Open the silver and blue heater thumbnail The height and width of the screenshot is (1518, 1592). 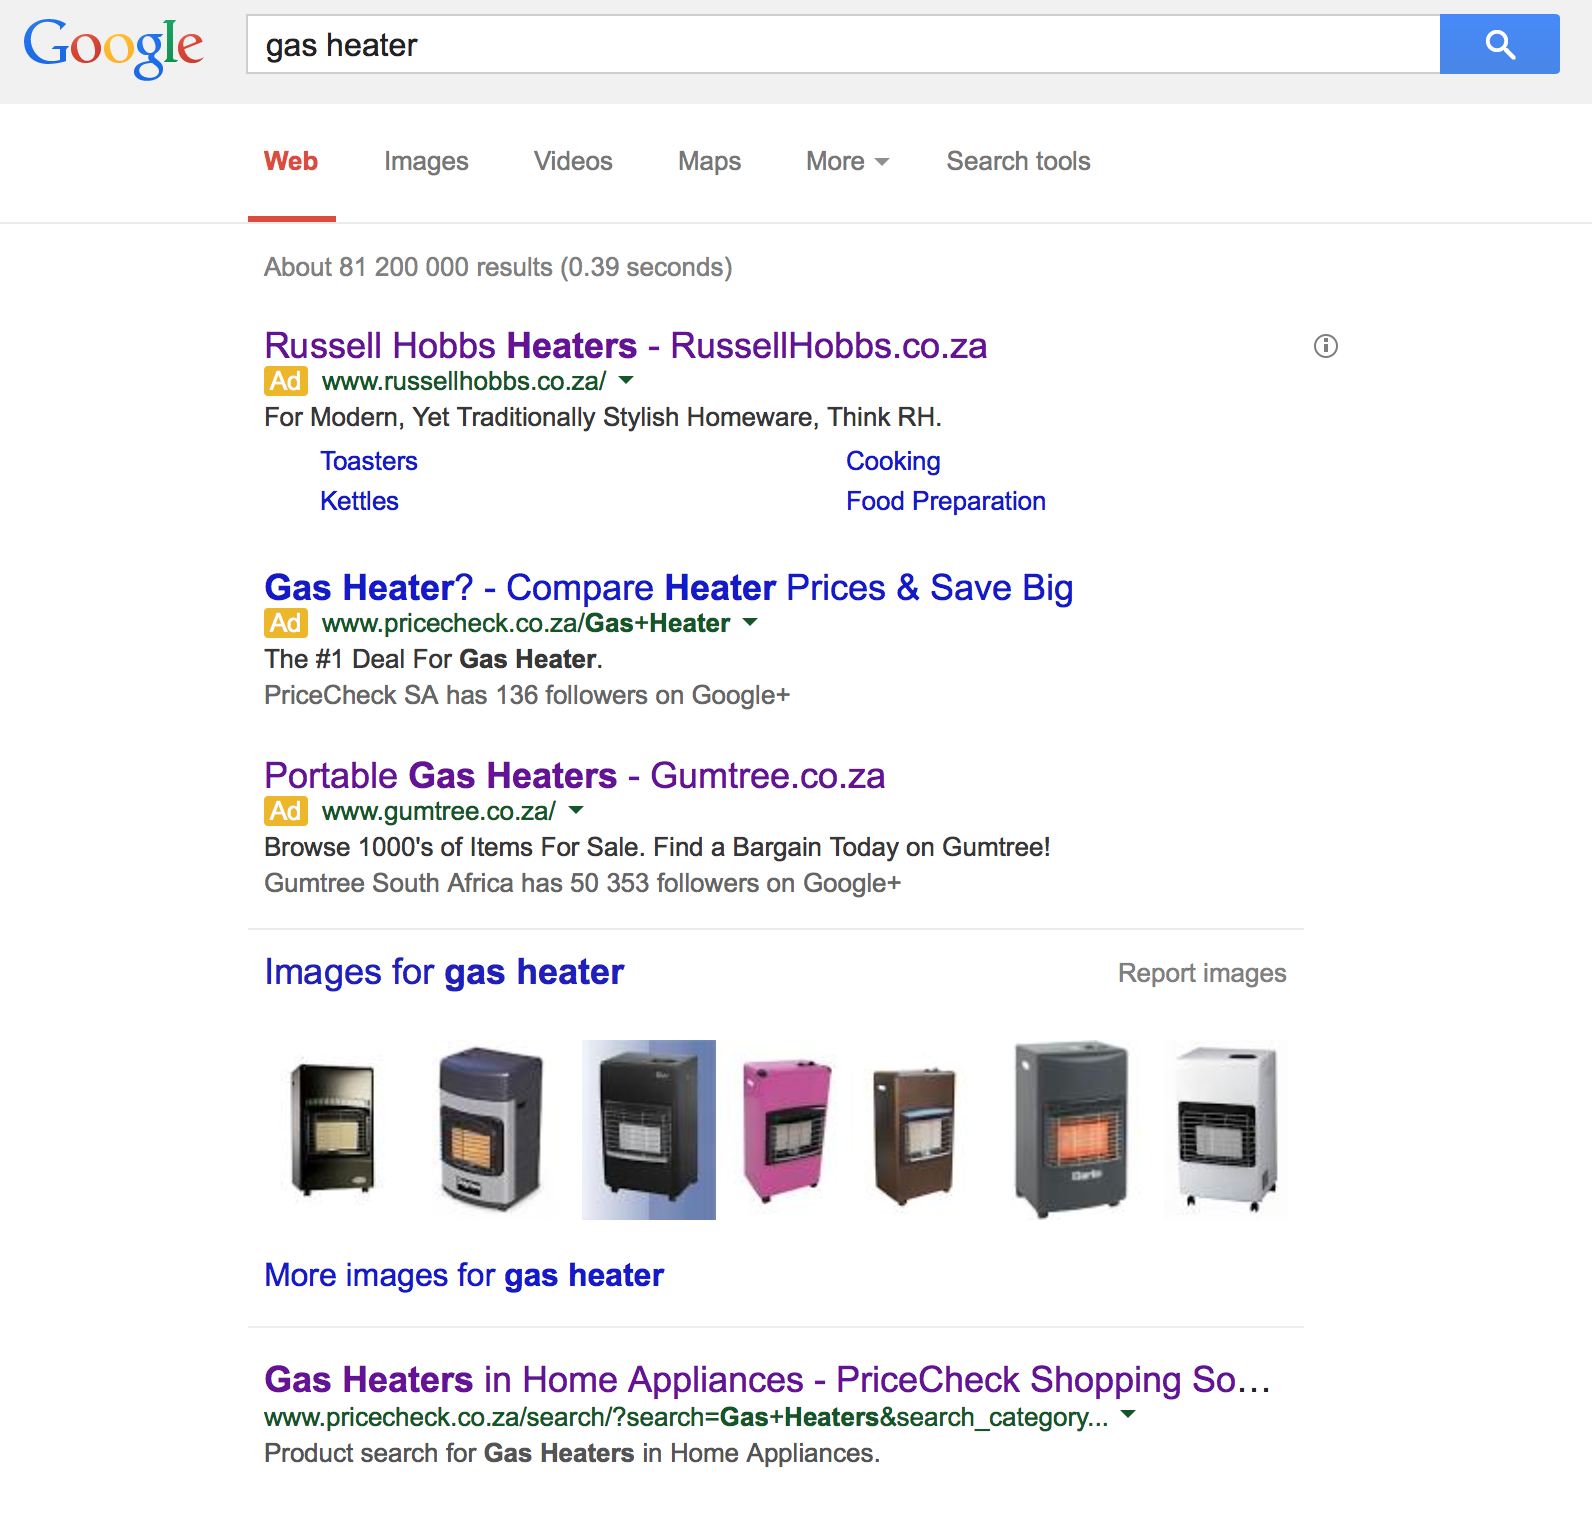[490, 1129]
